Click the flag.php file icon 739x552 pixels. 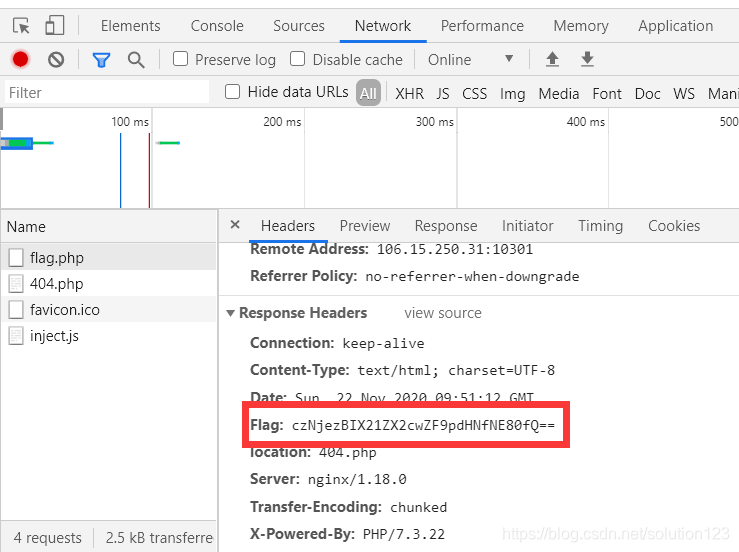point(16,258)
